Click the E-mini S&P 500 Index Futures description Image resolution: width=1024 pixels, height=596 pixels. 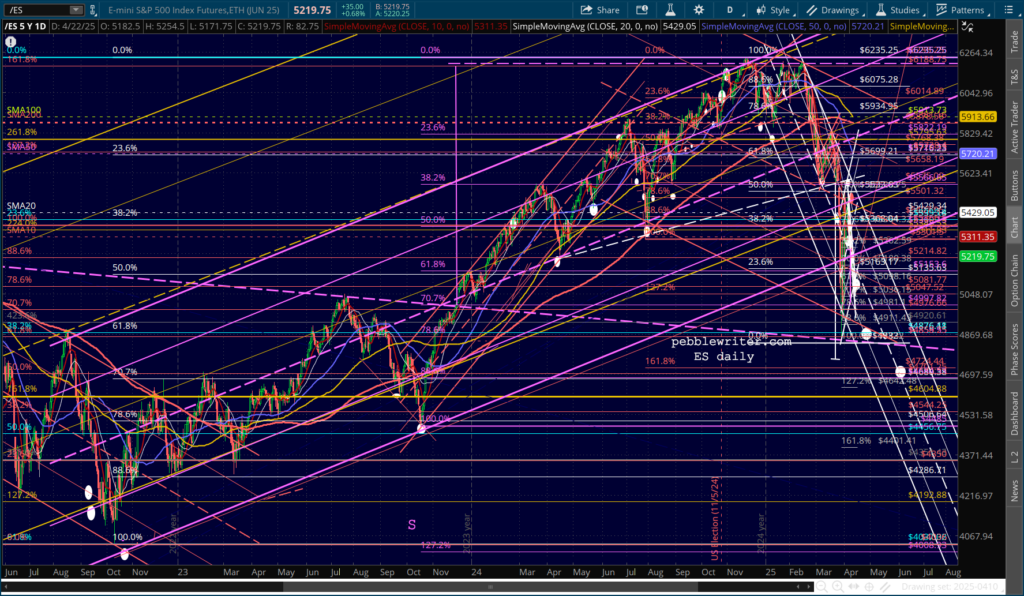coord(194,10)
